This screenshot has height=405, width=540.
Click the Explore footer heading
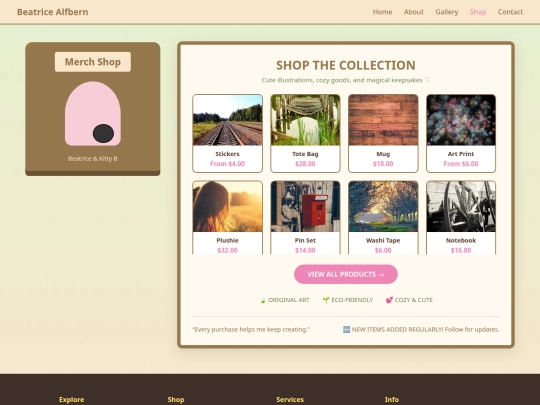72,399
